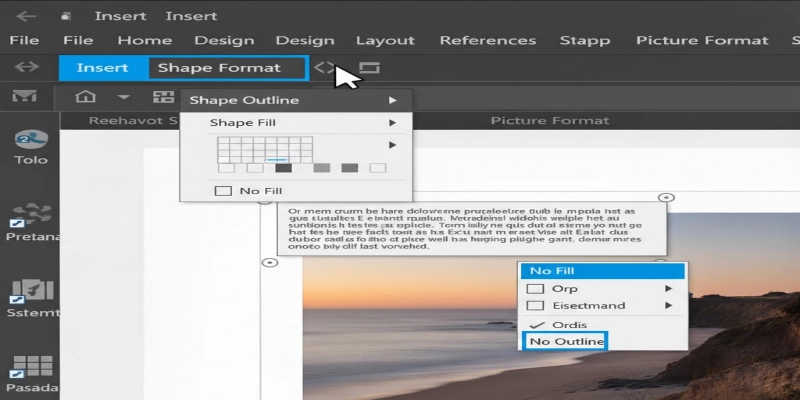Pick the dark gray color swatch

click(283, 168)
